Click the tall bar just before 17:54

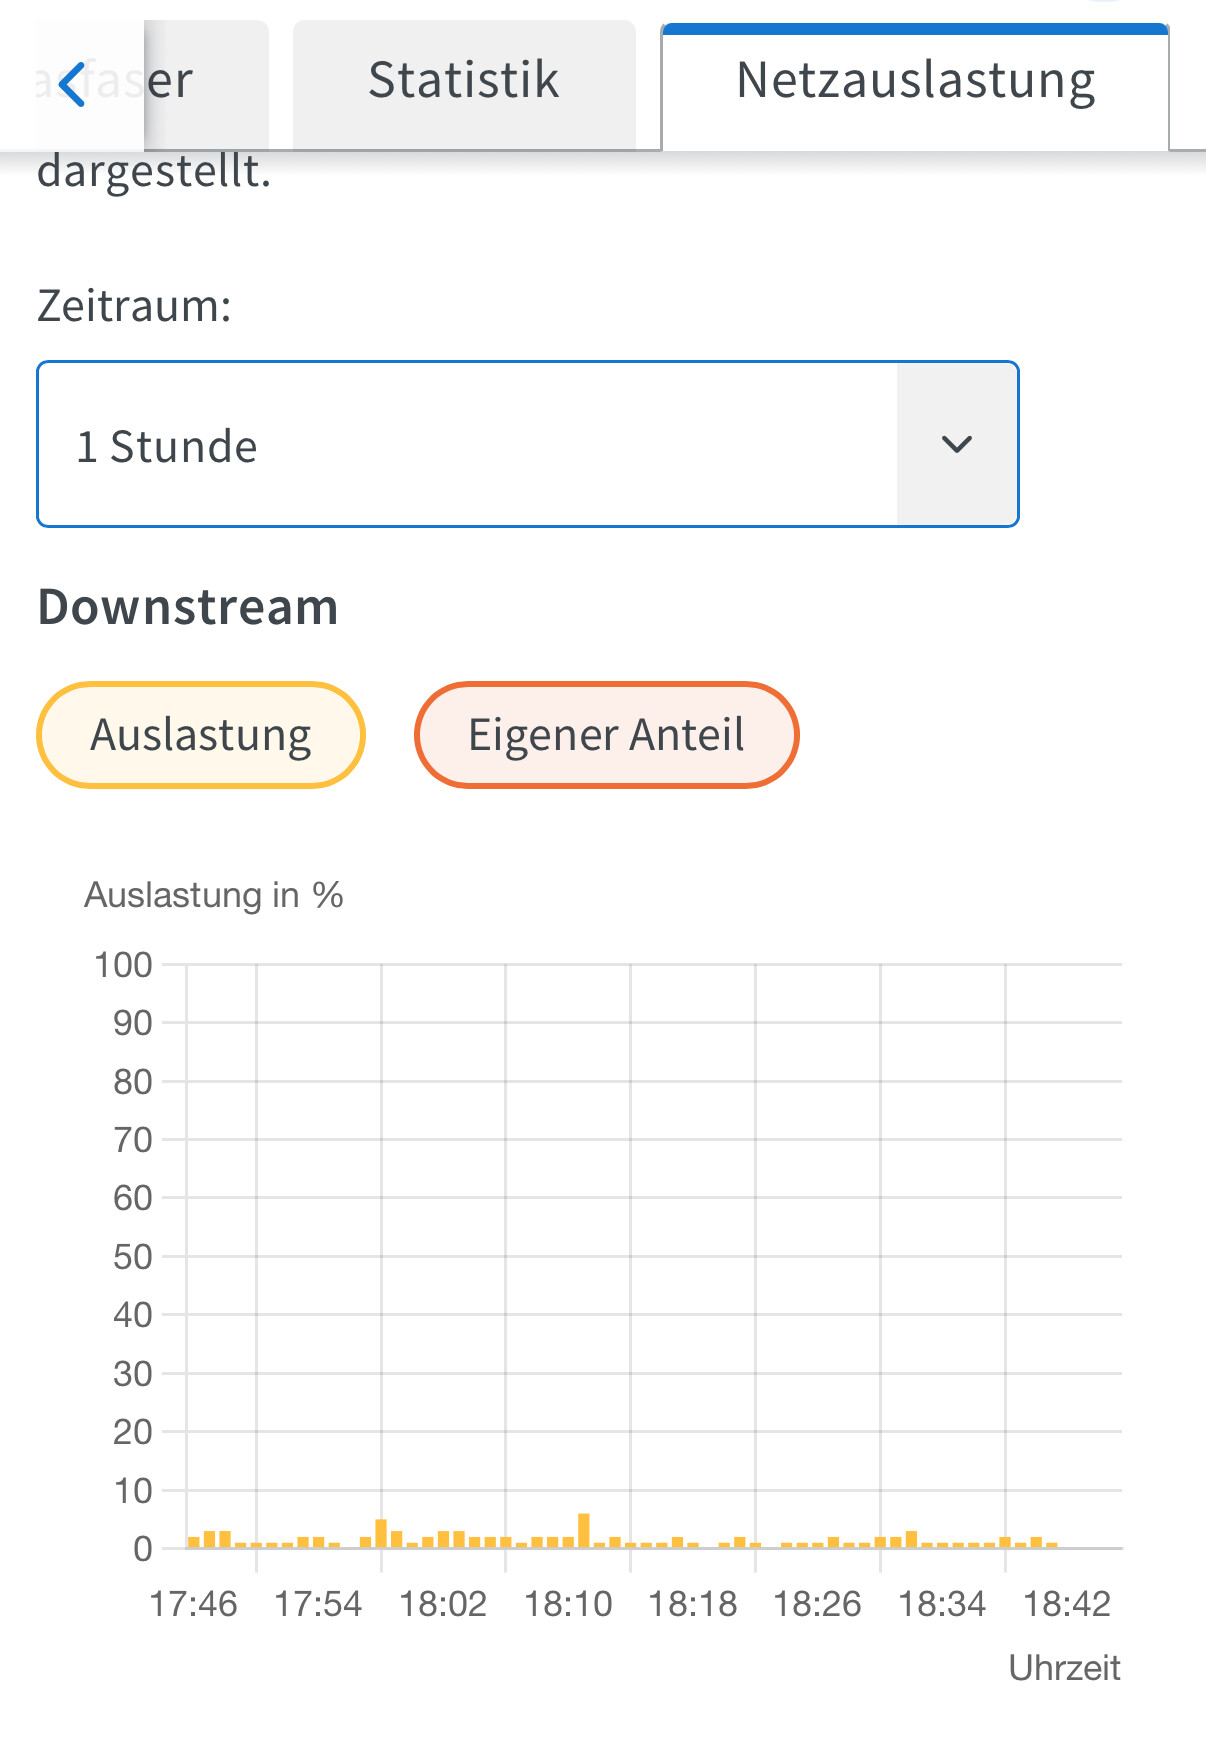[x=381, y=1533]
